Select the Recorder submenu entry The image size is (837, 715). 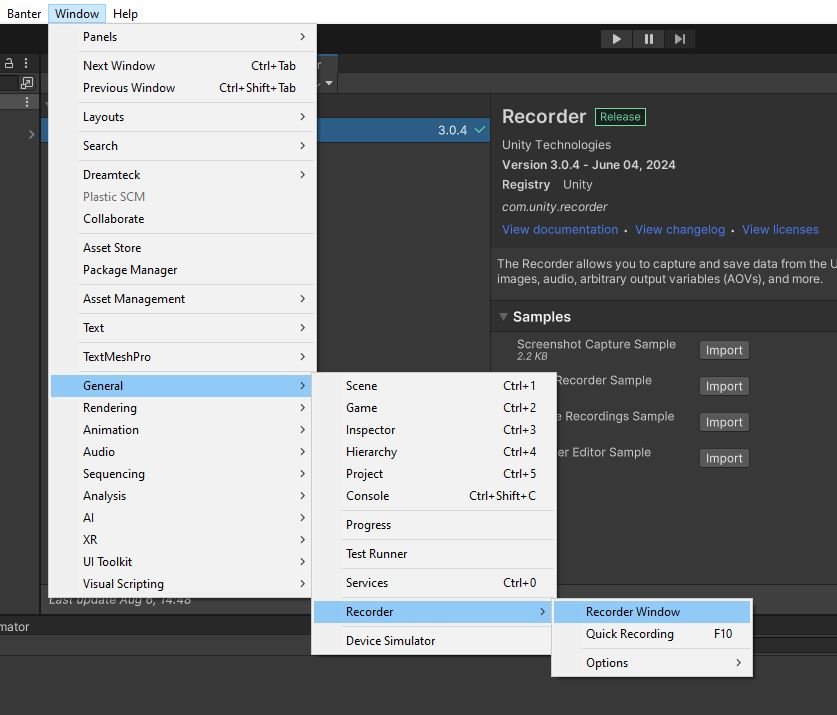432,612
